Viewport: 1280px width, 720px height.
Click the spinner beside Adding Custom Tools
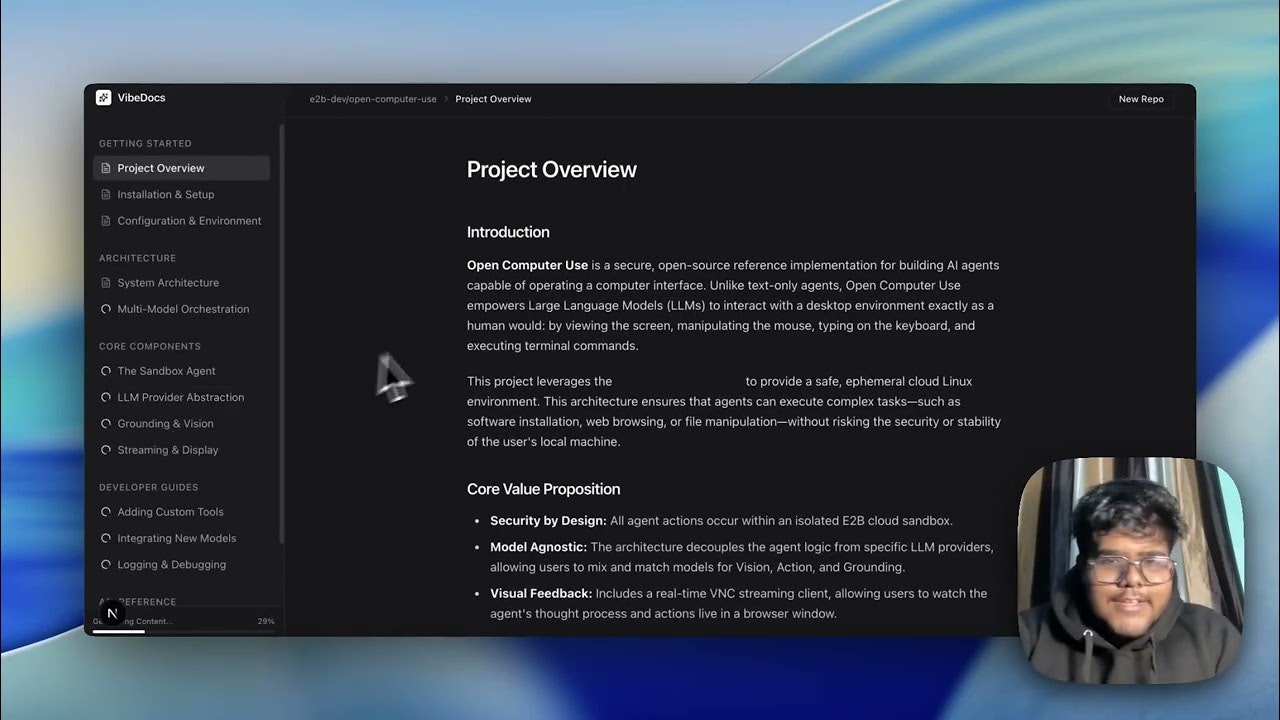(105, 511)
